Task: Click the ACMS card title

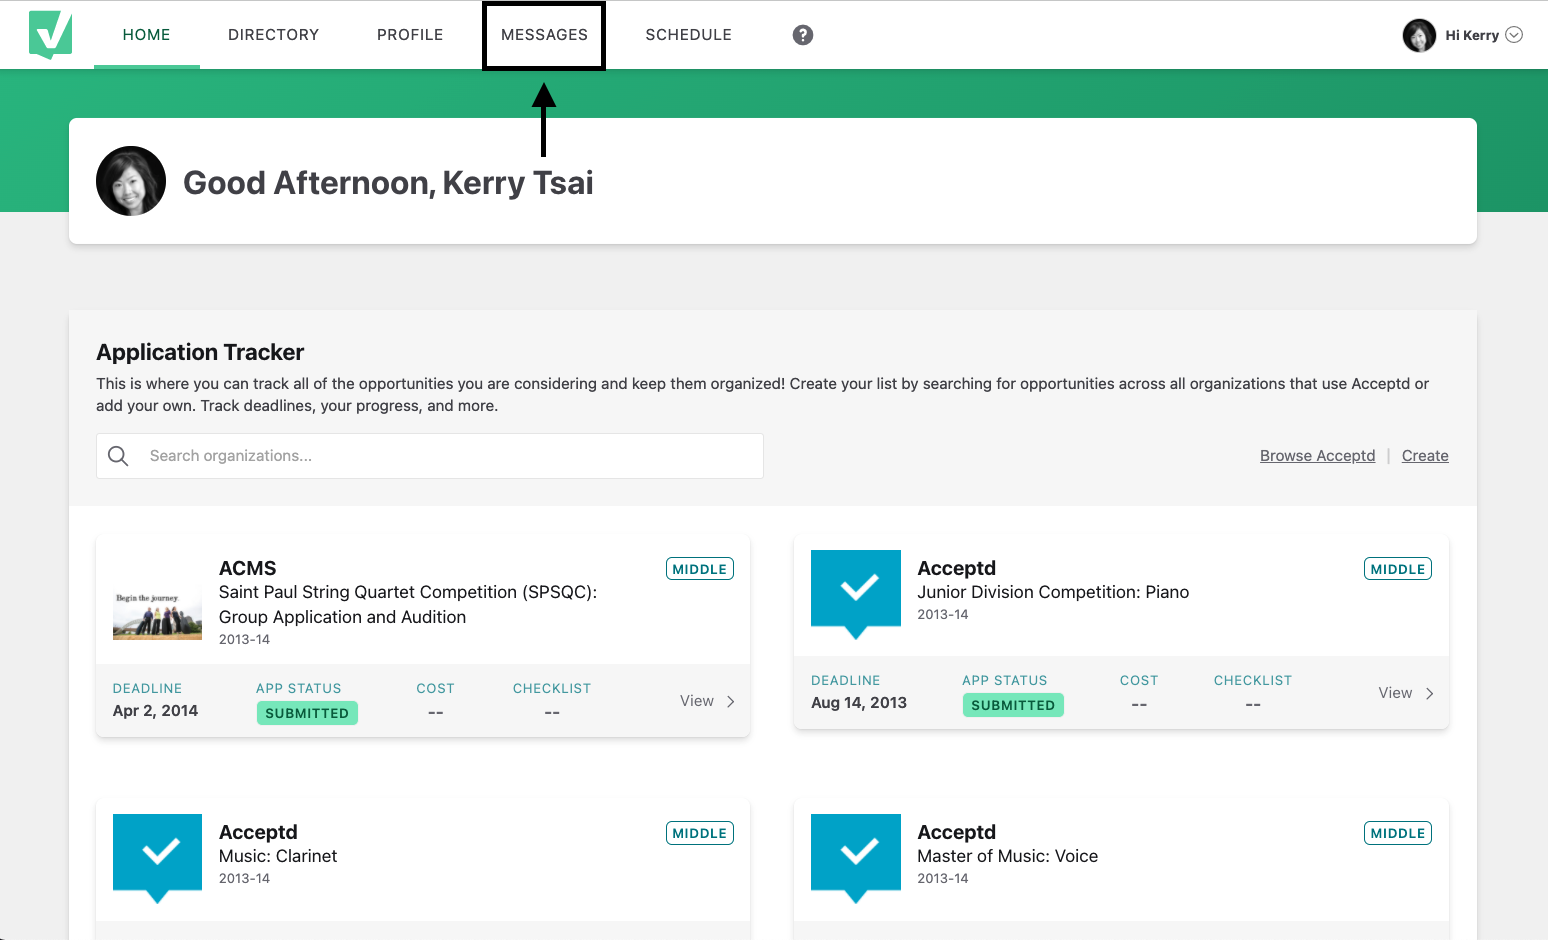Action: click(x=248, y=568)
